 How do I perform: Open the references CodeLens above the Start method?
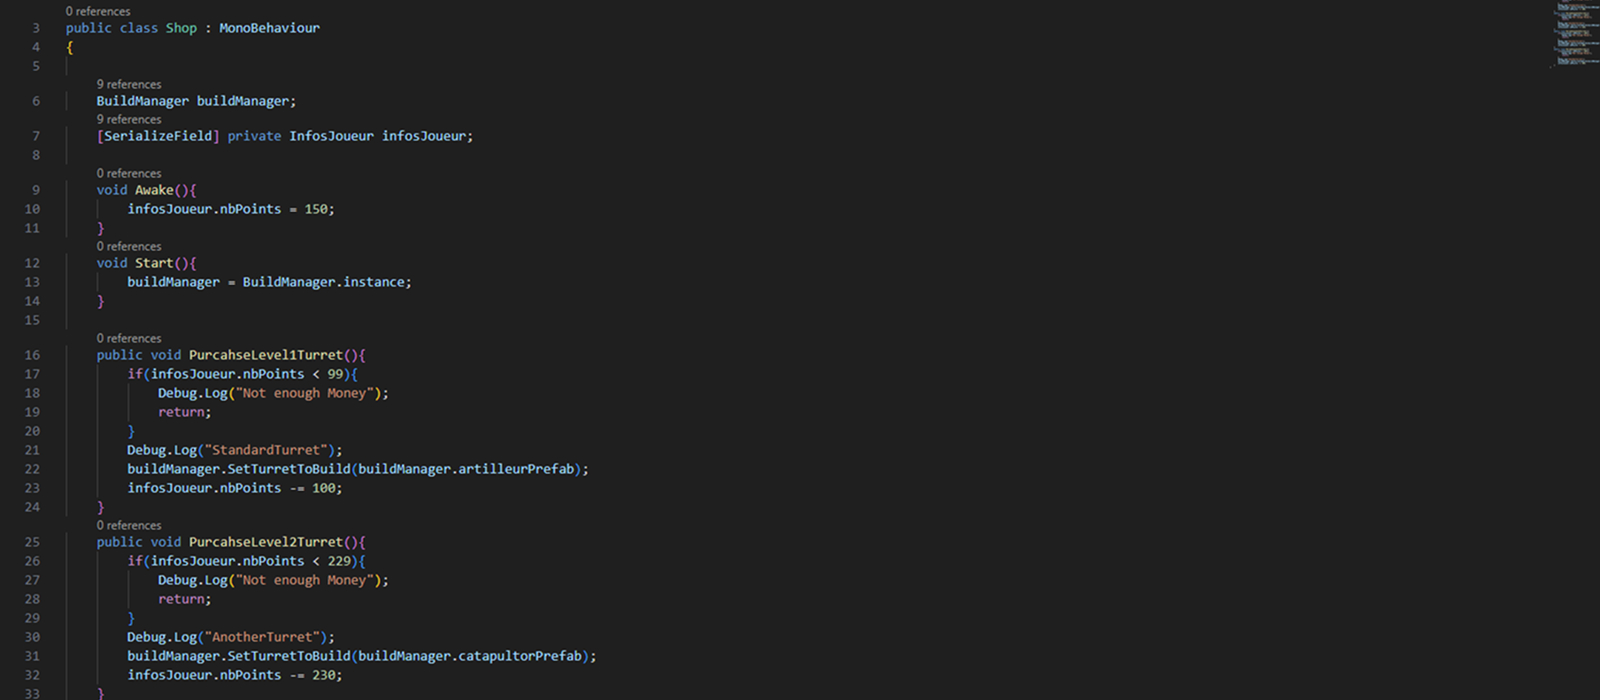click(129, 246)
